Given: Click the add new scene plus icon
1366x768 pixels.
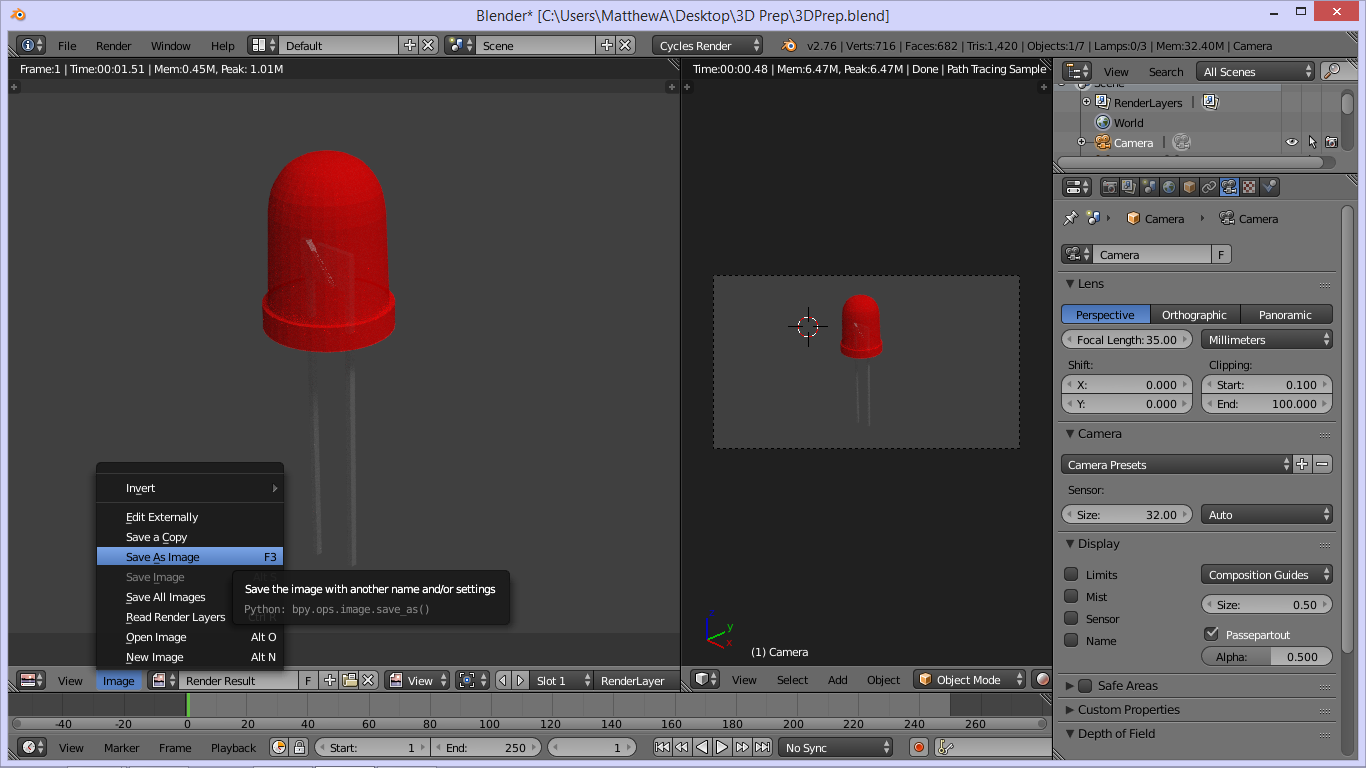Looking at the screenshot, I should click(x=607, y=45).
